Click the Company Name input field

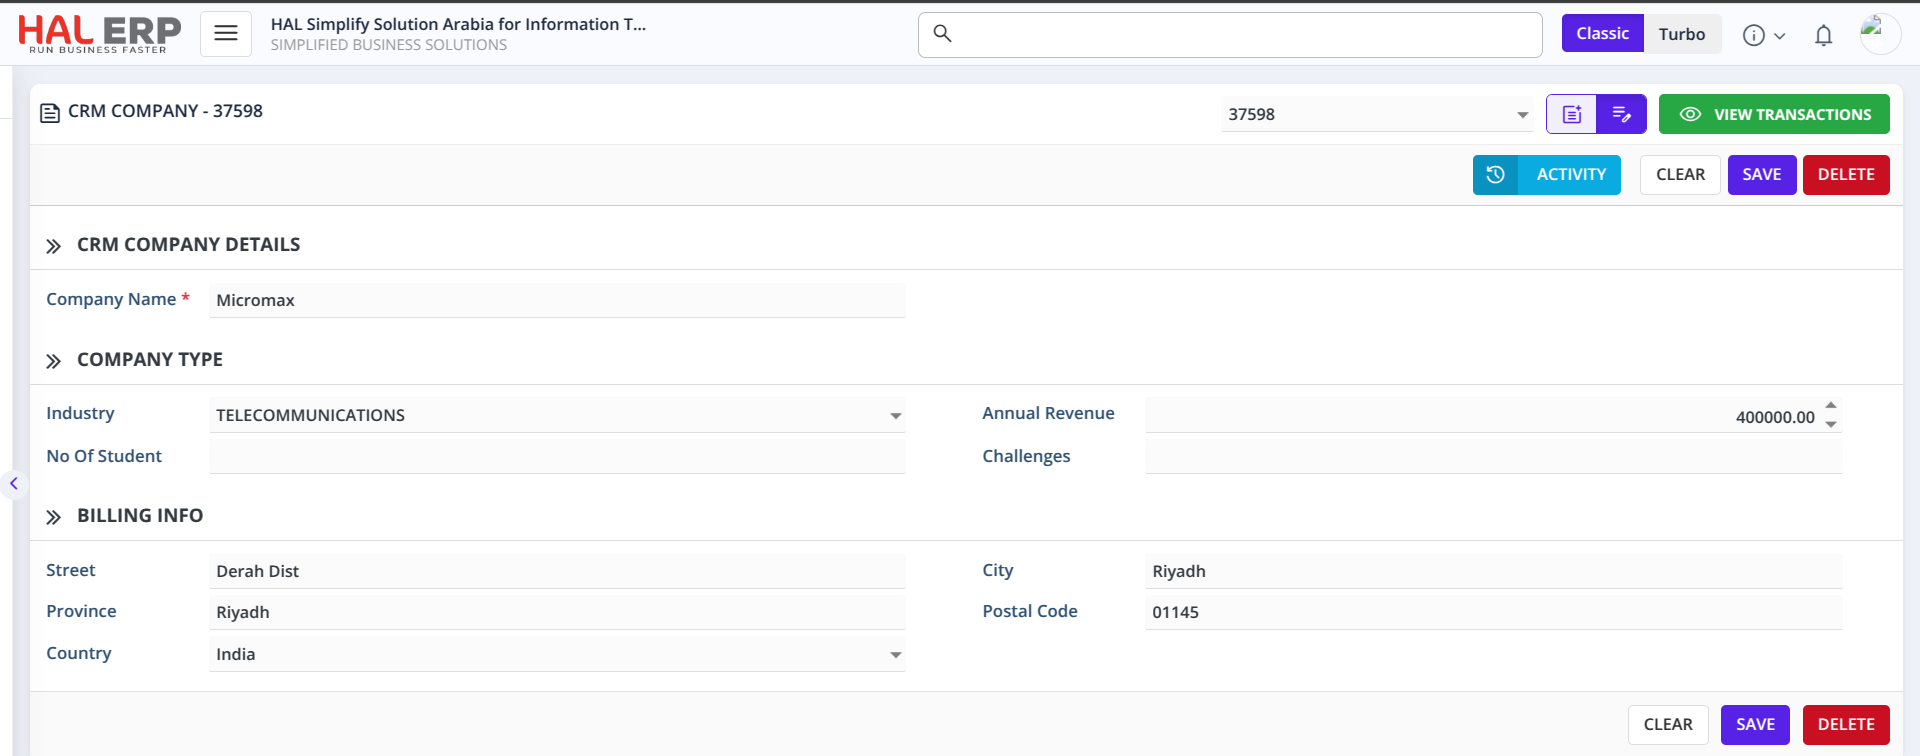pyautogui.click(x=556, y=301)
